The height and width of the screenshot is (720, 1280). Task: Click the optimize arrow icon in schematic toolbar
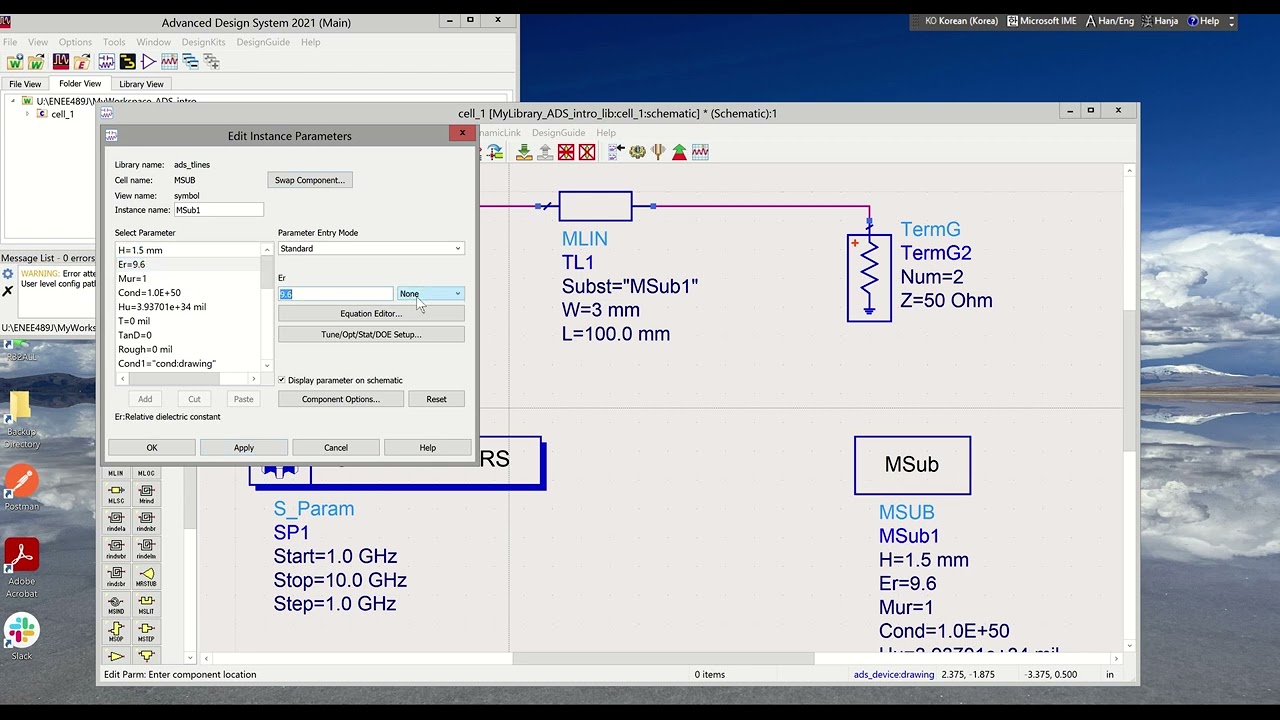coord(679,152)
